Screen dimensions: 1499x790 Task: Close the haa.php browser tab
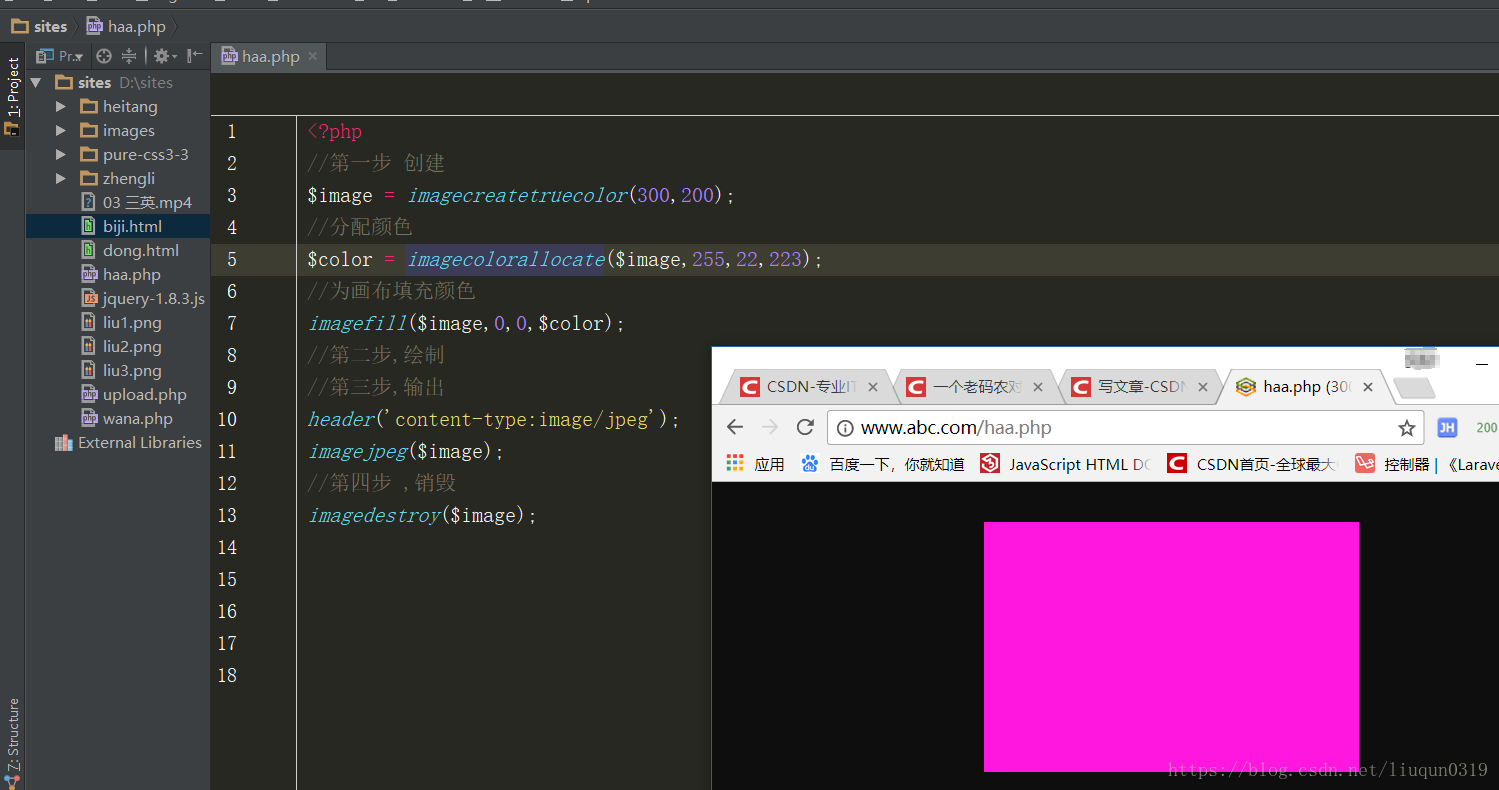point(1368,387)
